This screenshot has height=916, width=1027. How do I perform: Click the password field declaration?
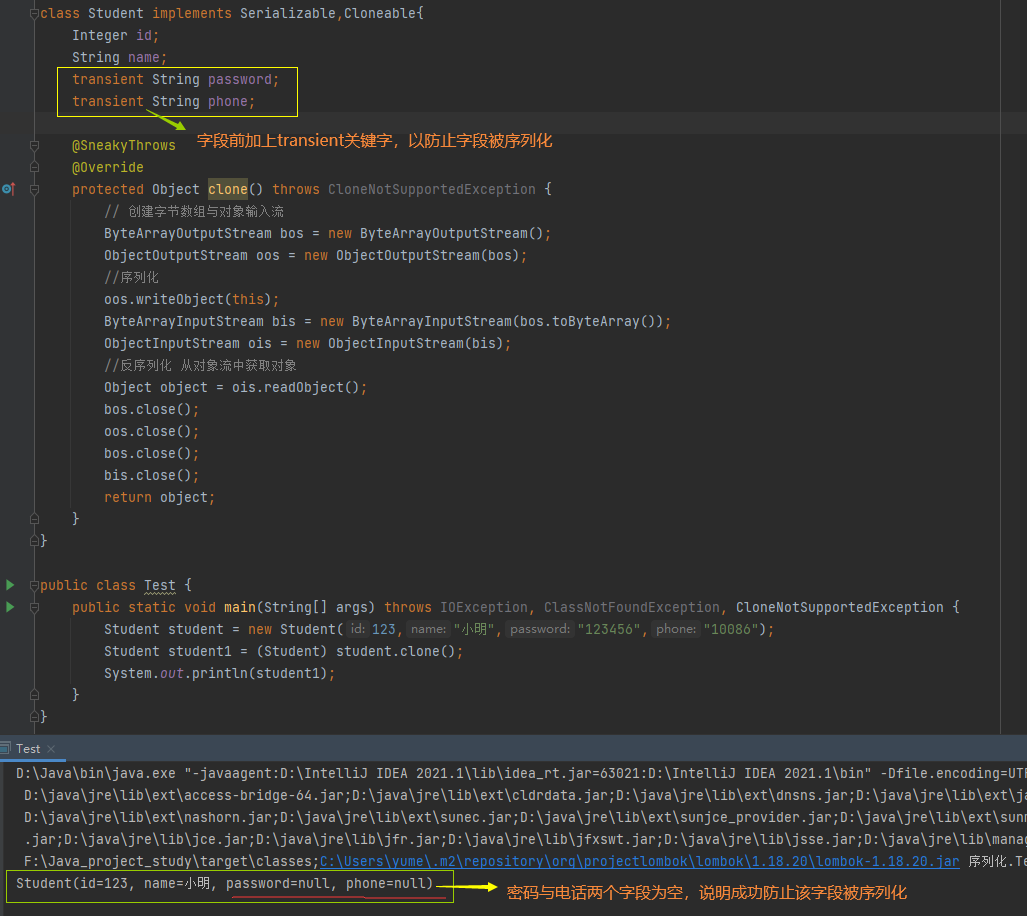click(x=176, y=79)
